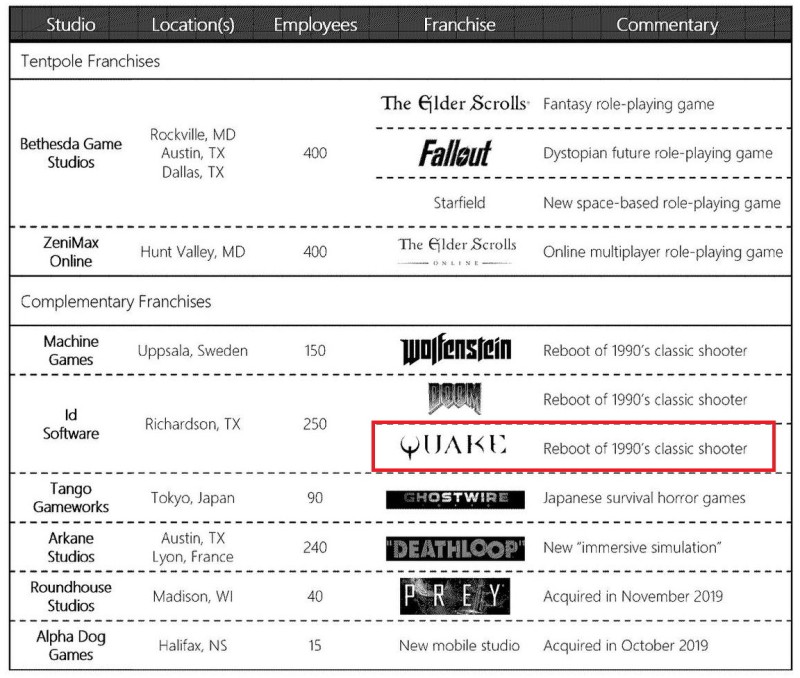Select the 15 employees value
800x678 pixels.
(315, 645)
